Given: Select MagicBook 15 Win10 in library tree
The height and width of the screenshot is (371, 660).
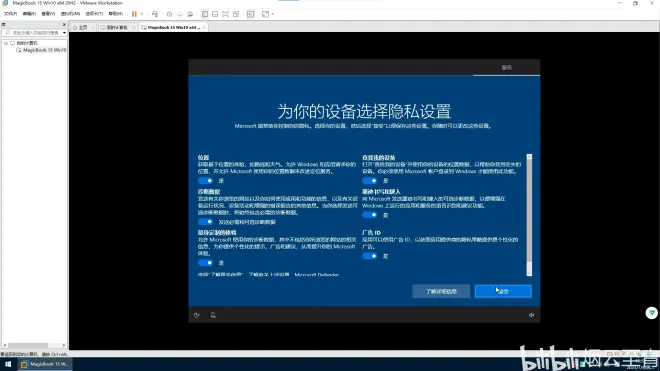Looking at the screenshot, I should point(44,50).
